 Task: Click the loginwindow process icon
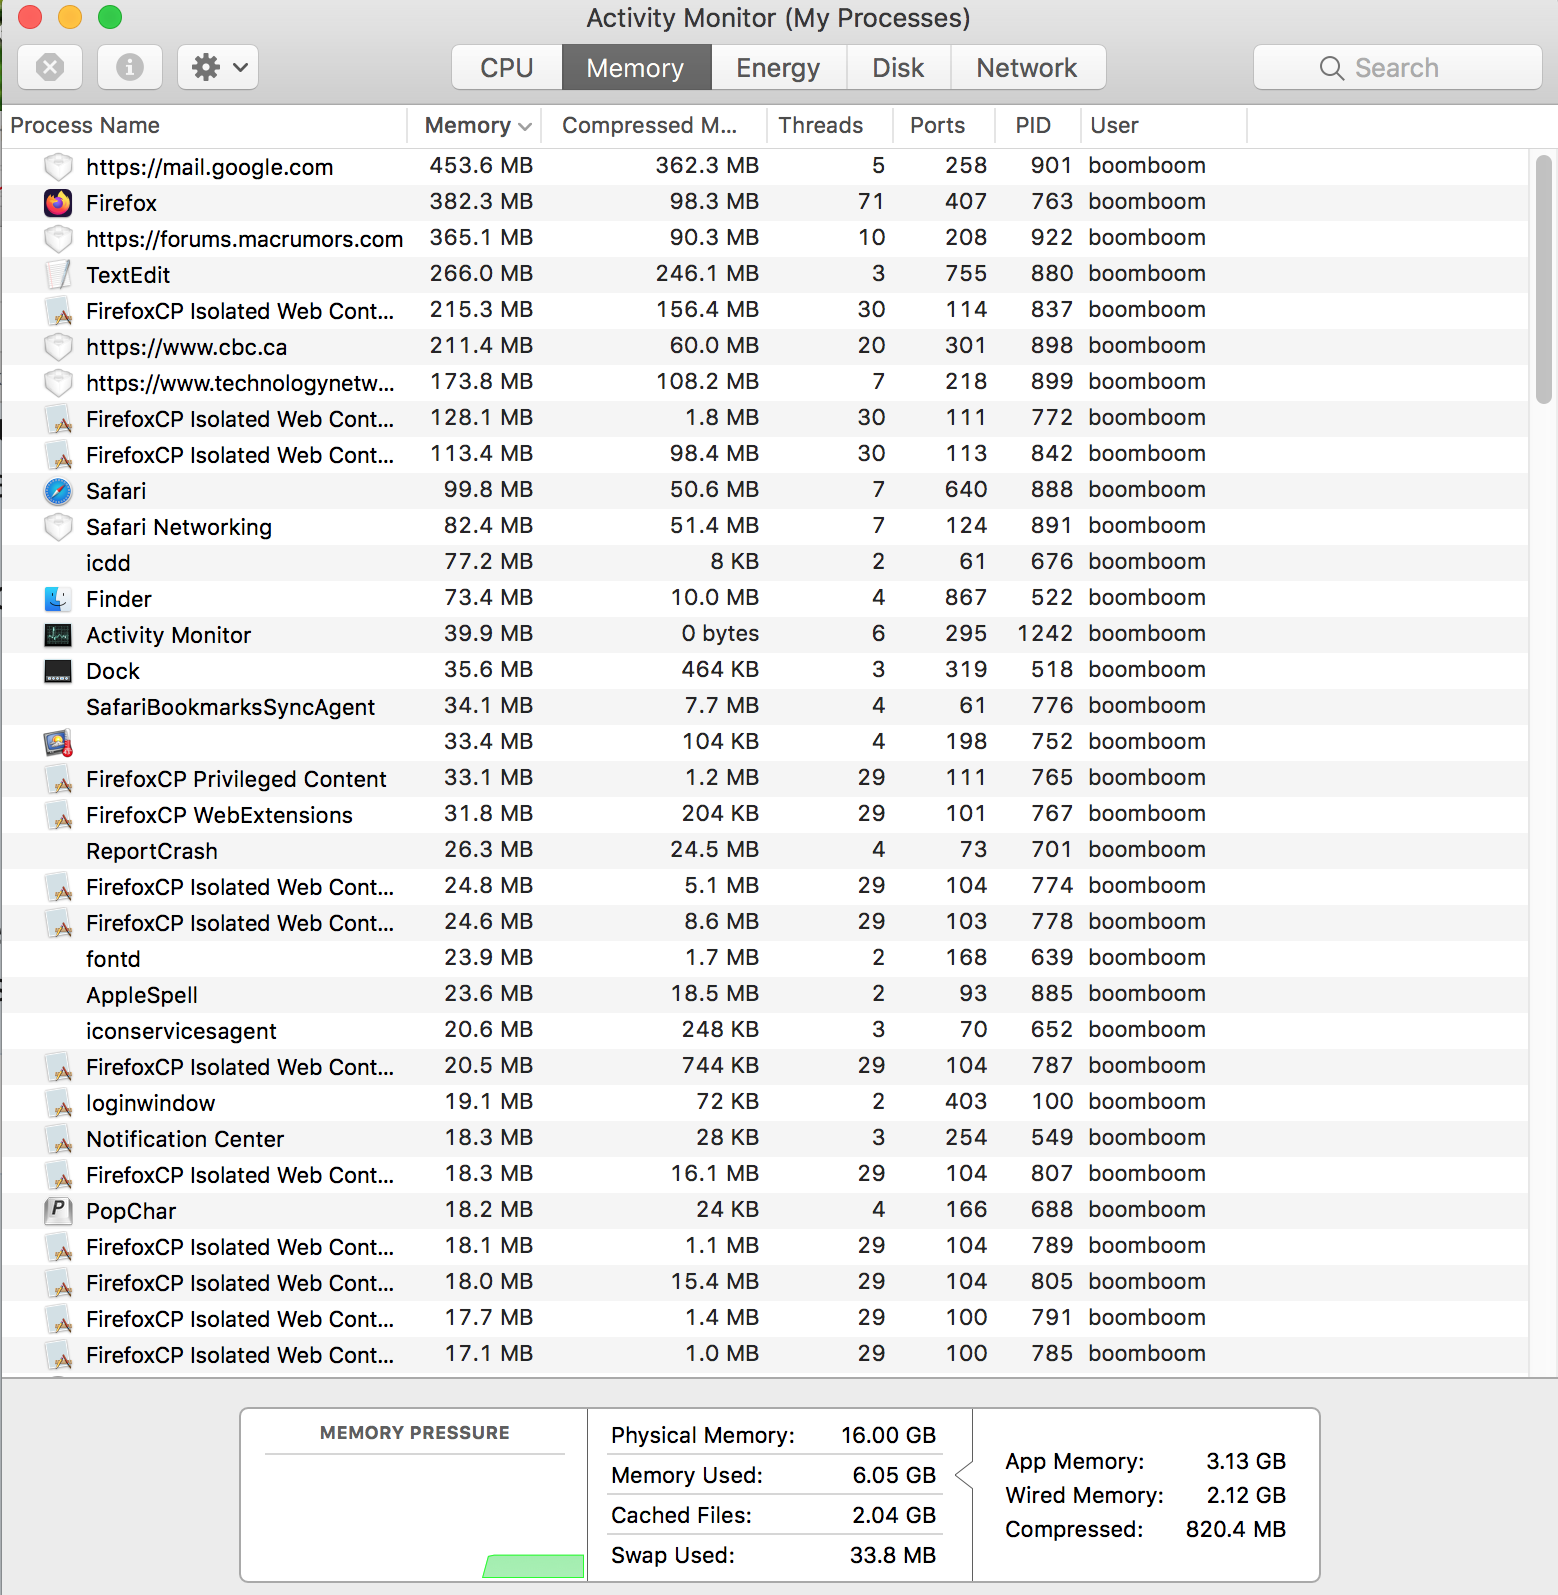point(59,1103)
